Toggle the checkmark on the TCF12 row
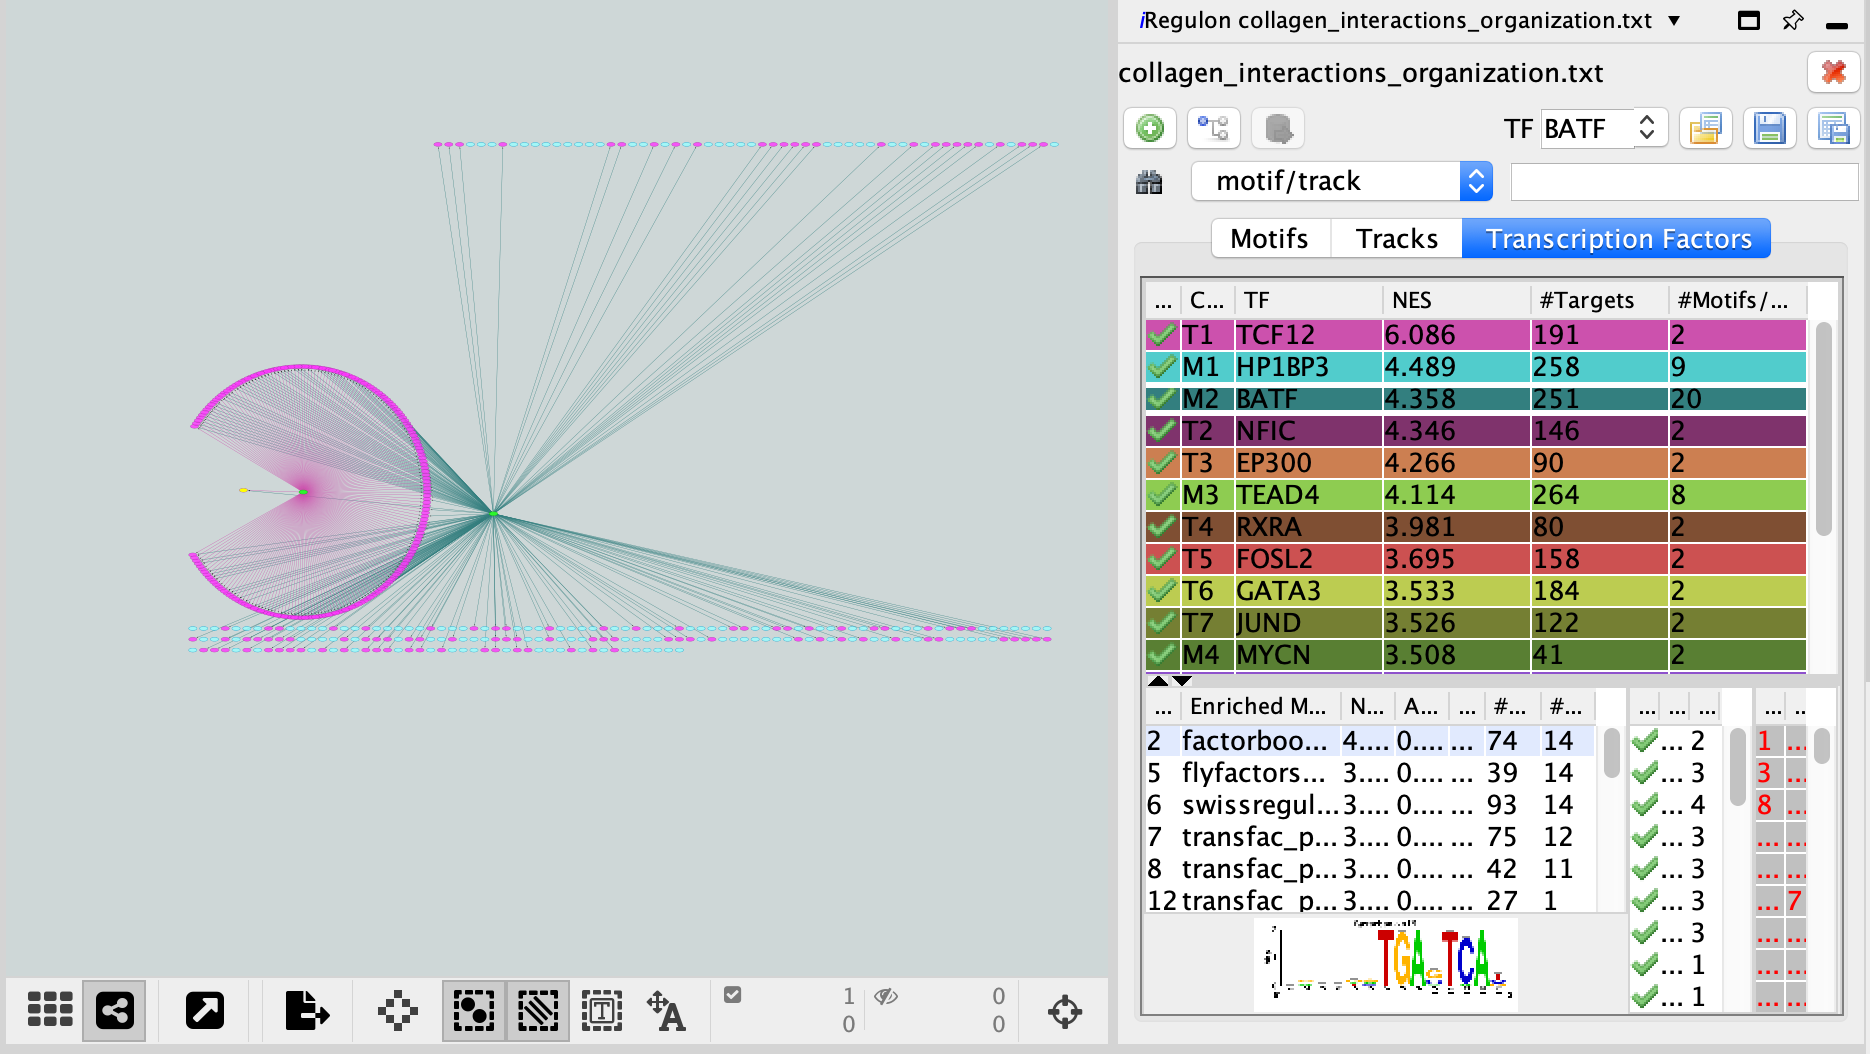Screen dimensions: 1870x1054 [x=1162, y=334]
